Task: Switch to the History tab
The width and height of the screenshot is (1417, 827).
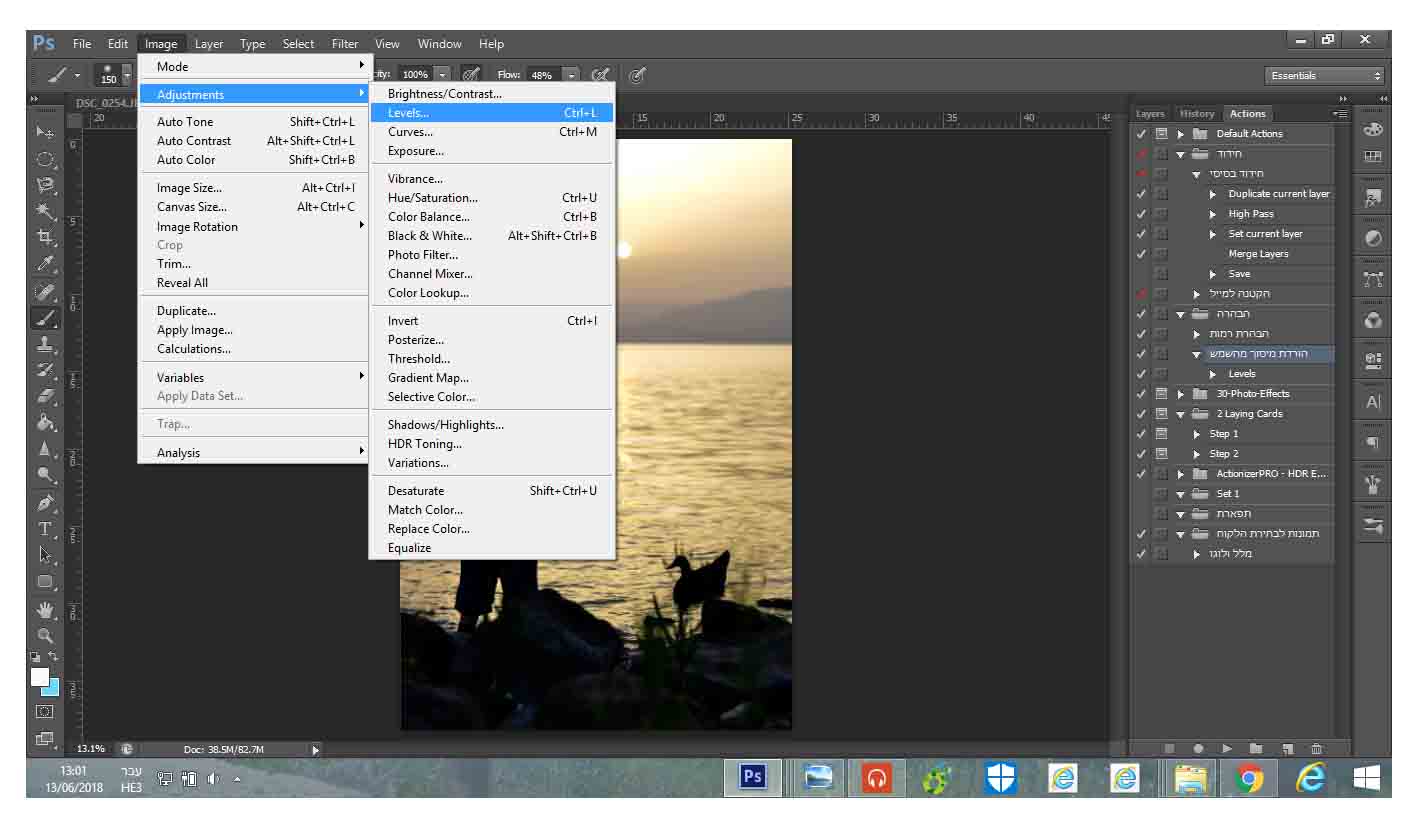Action: coord(1196,114)
